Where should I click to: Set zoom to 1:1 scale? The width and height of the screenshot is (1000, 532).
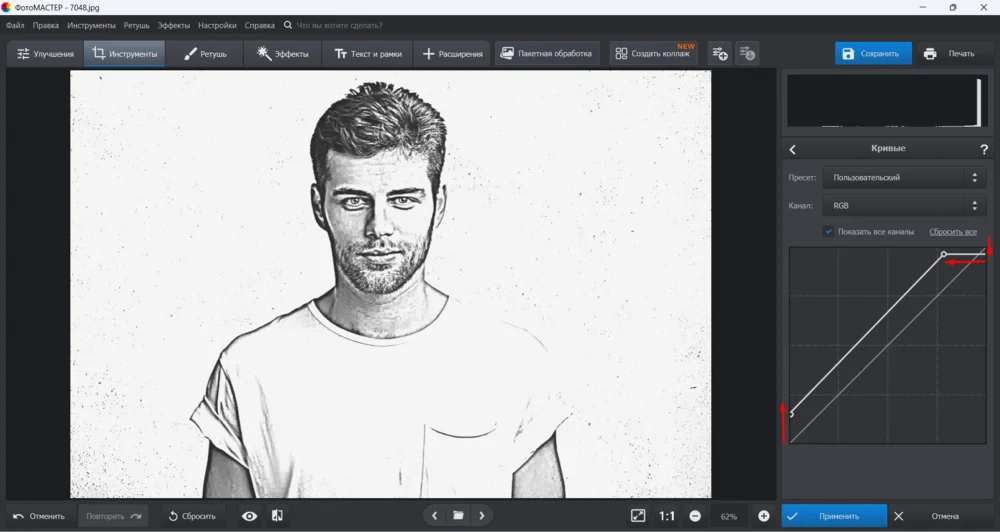coord(667,516)
